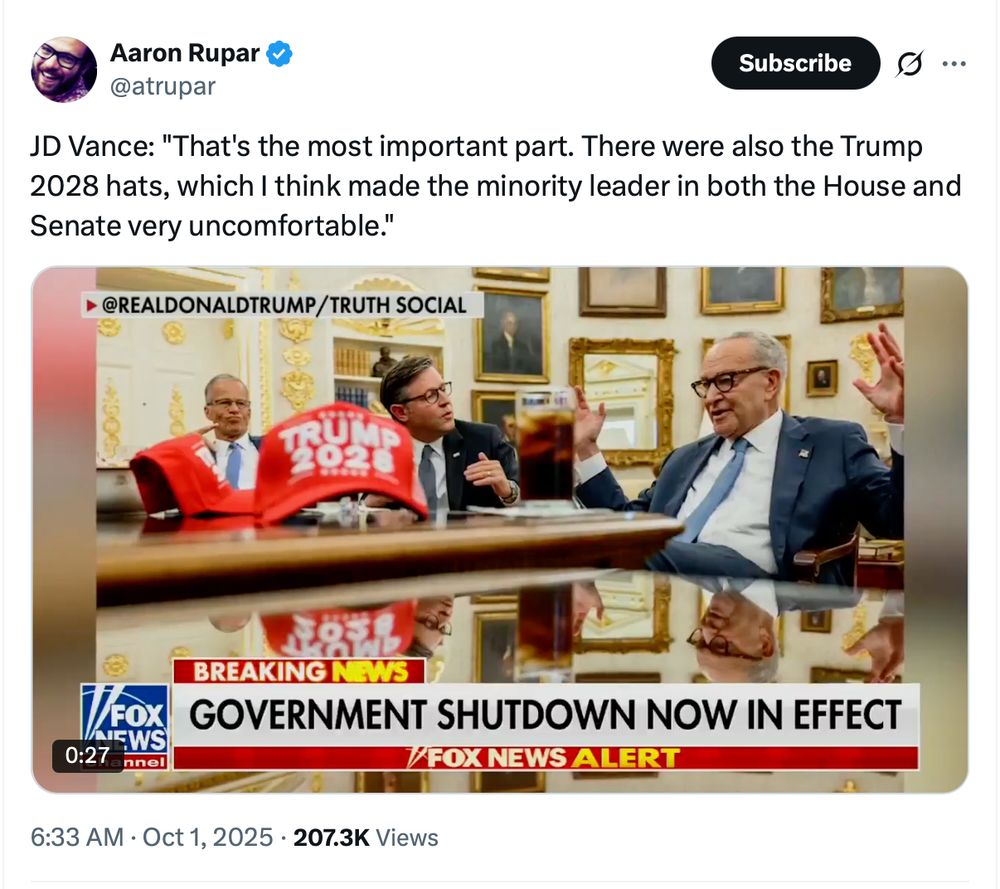Image resolution: width=1000 pixels, height=889 pixels.
Task: Click the BREAKING NEWS tag in video
Action: 300,672
